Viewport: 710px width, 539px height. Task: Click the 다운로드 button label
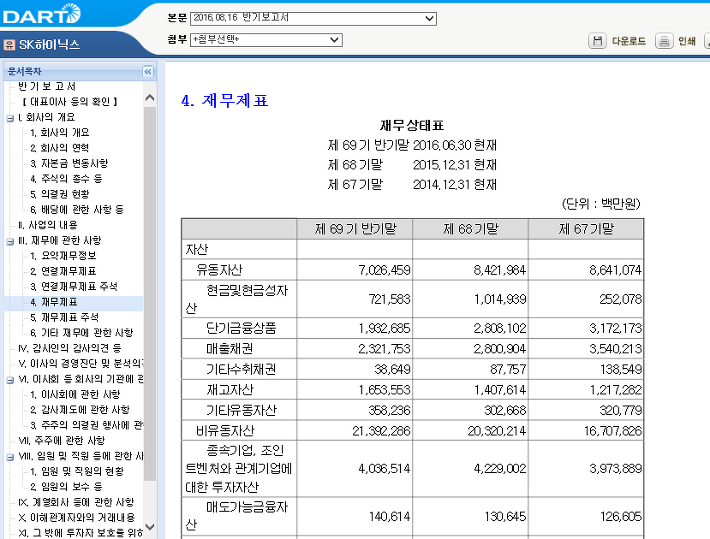(x=629, y=41)
